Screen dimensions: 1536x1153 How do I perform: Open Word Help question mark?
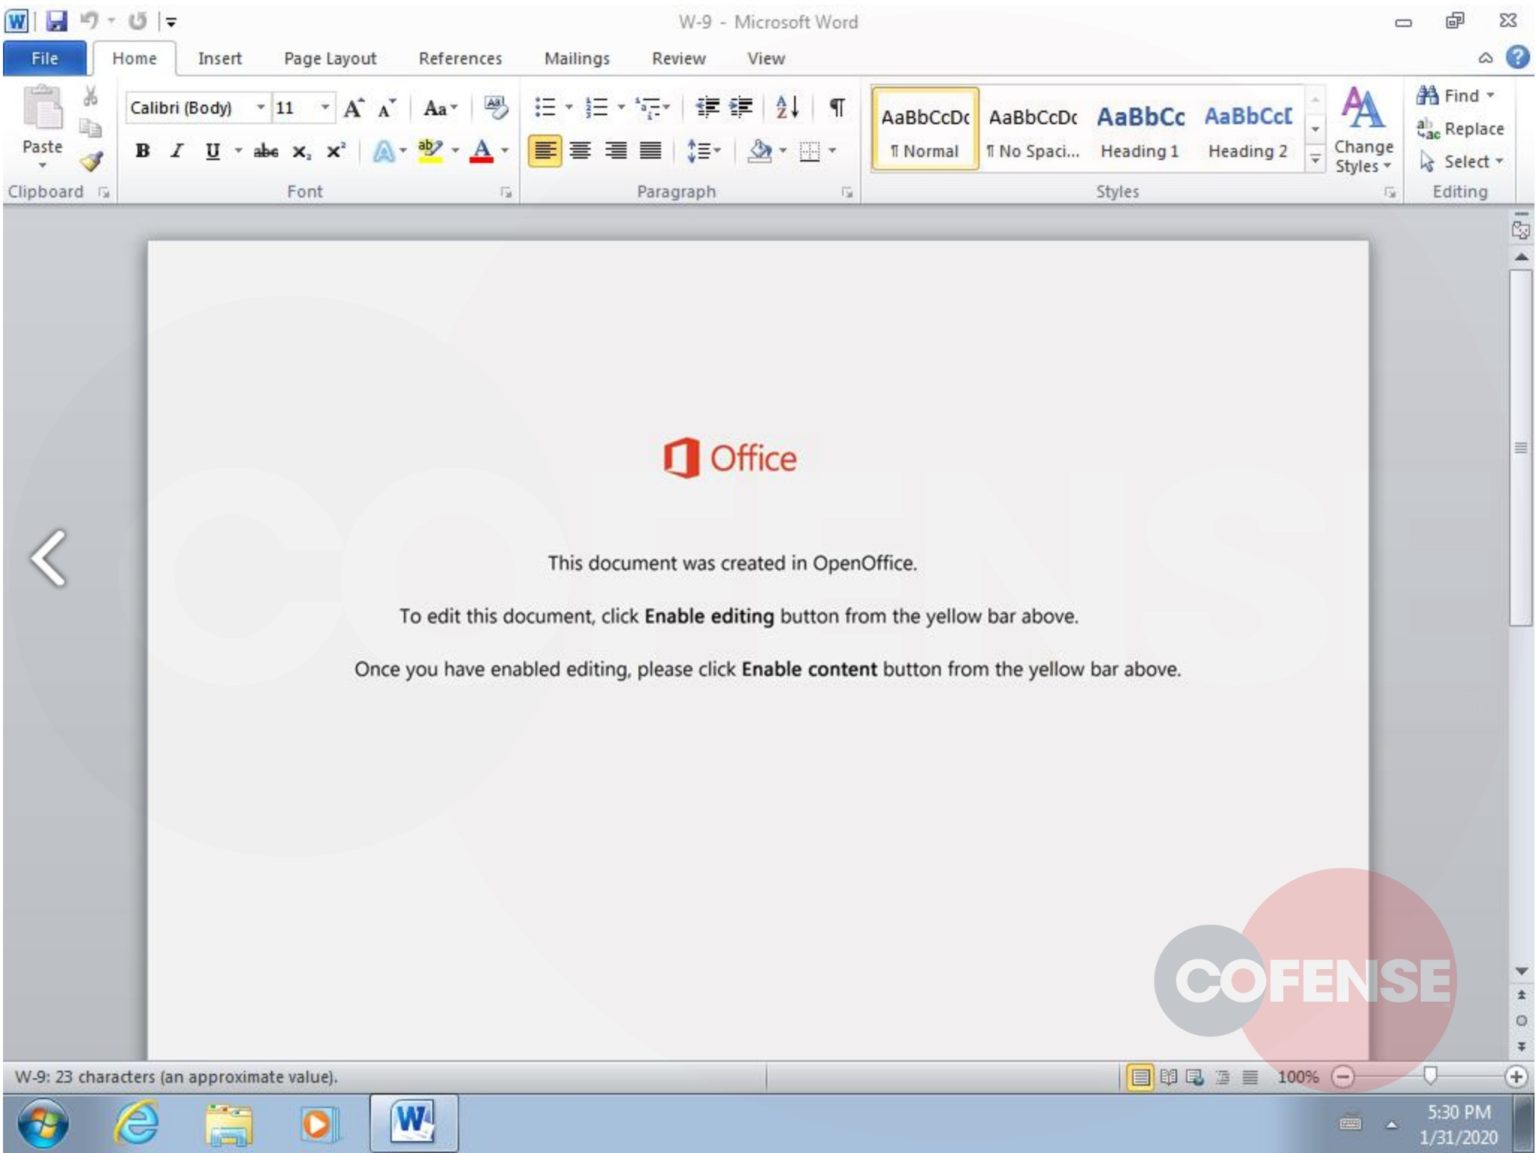point(1517,58)
